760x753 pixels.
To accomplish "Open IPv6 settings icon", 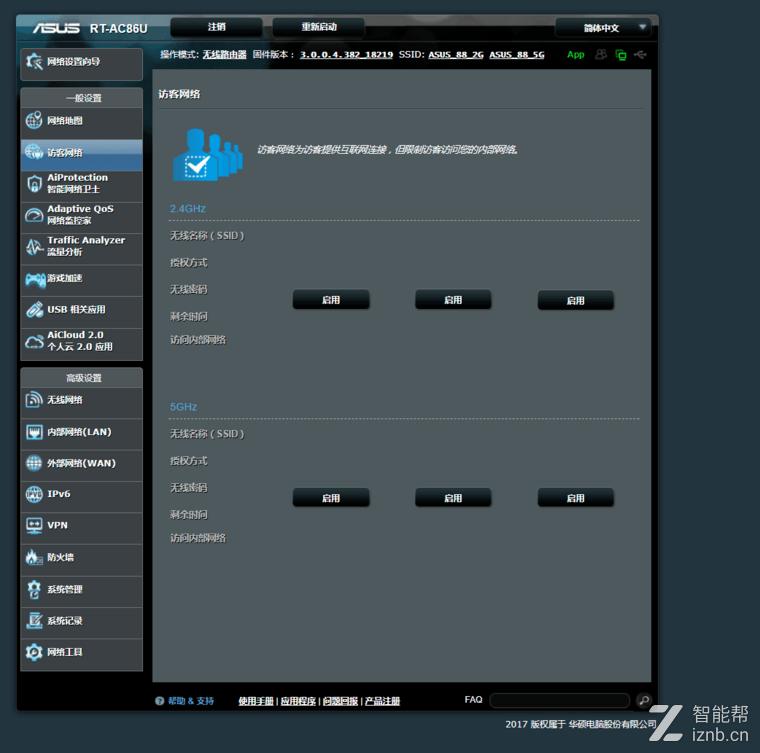I will point(34,494).
